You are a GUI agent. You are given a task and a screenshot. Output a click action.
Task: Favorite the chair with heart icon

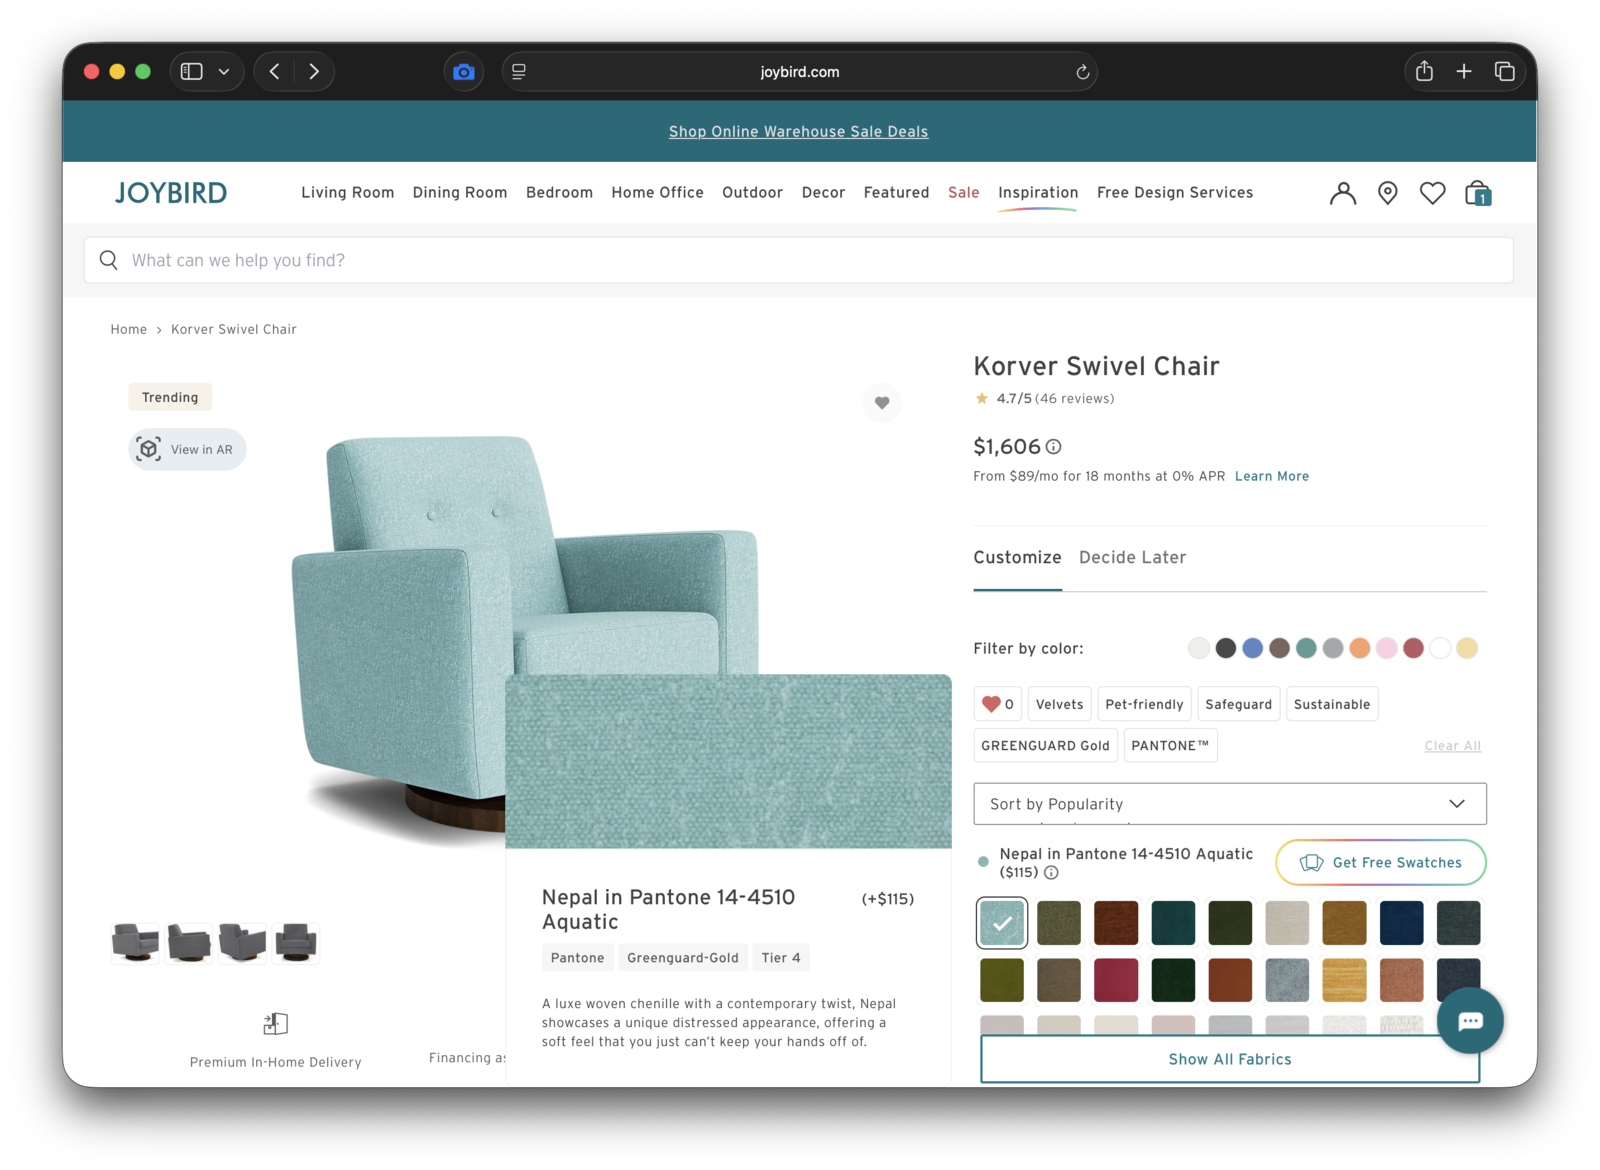881,403
